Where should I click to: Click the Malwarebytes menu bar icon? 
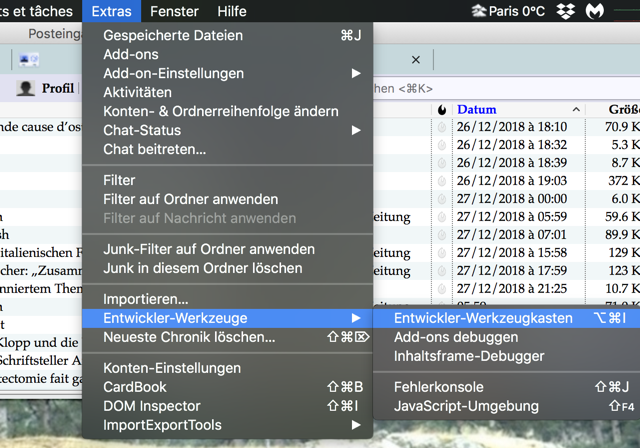[595, 11]
